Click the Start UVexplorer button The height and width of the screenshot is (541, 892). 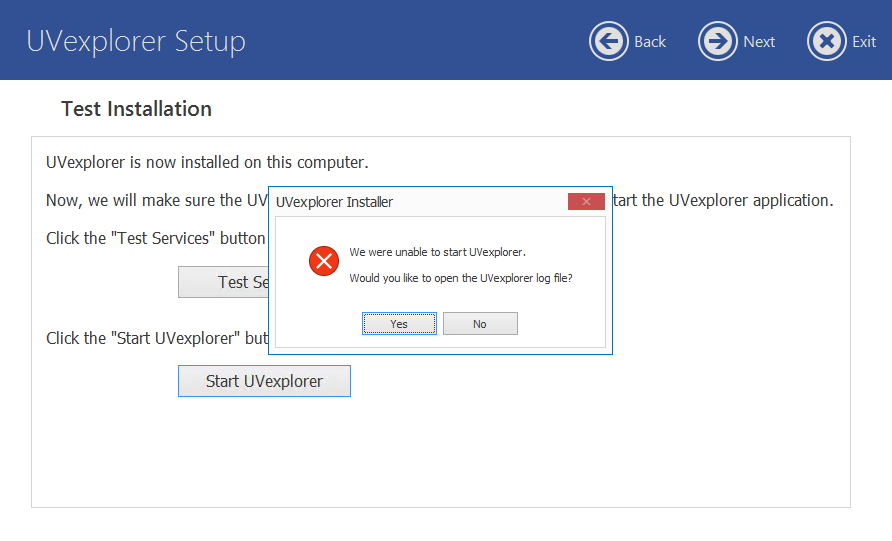click(x=264, y=381)
